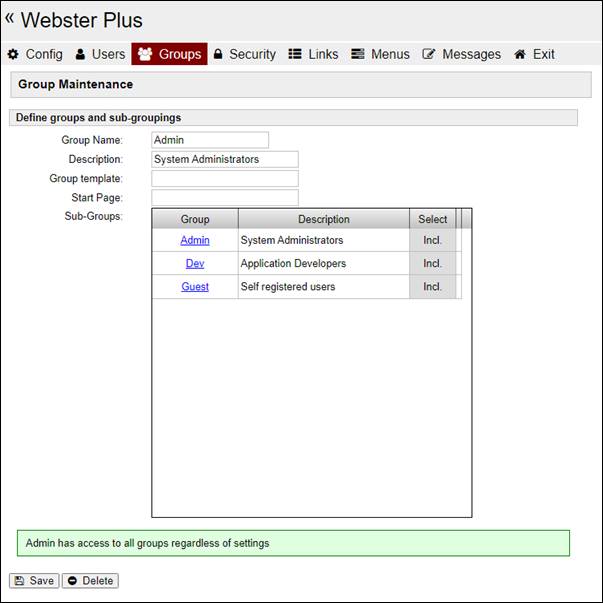The width and height of the screenshot is (603, 603).
Task: Click into the Group template field
Action: [x=225, y=179]
